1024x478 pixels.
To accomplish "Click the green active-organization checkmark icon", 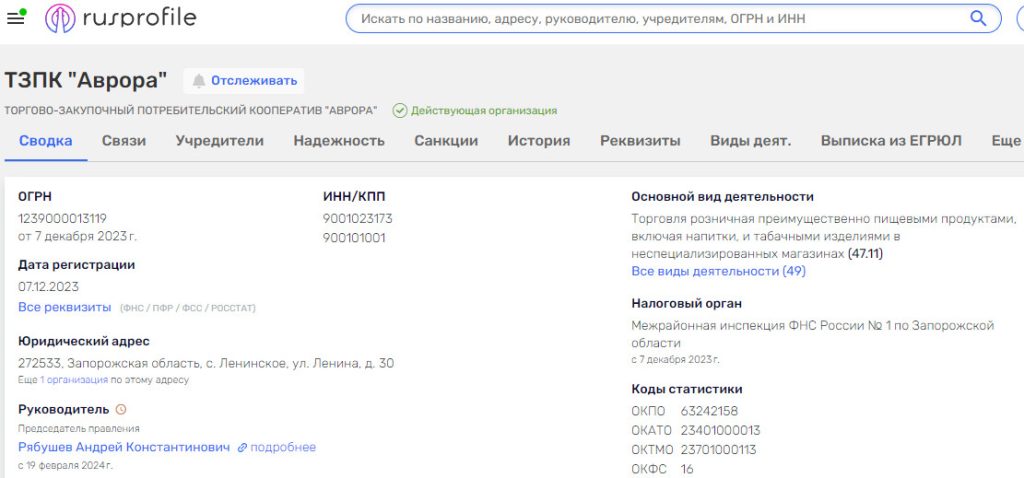I will [400, 111].
